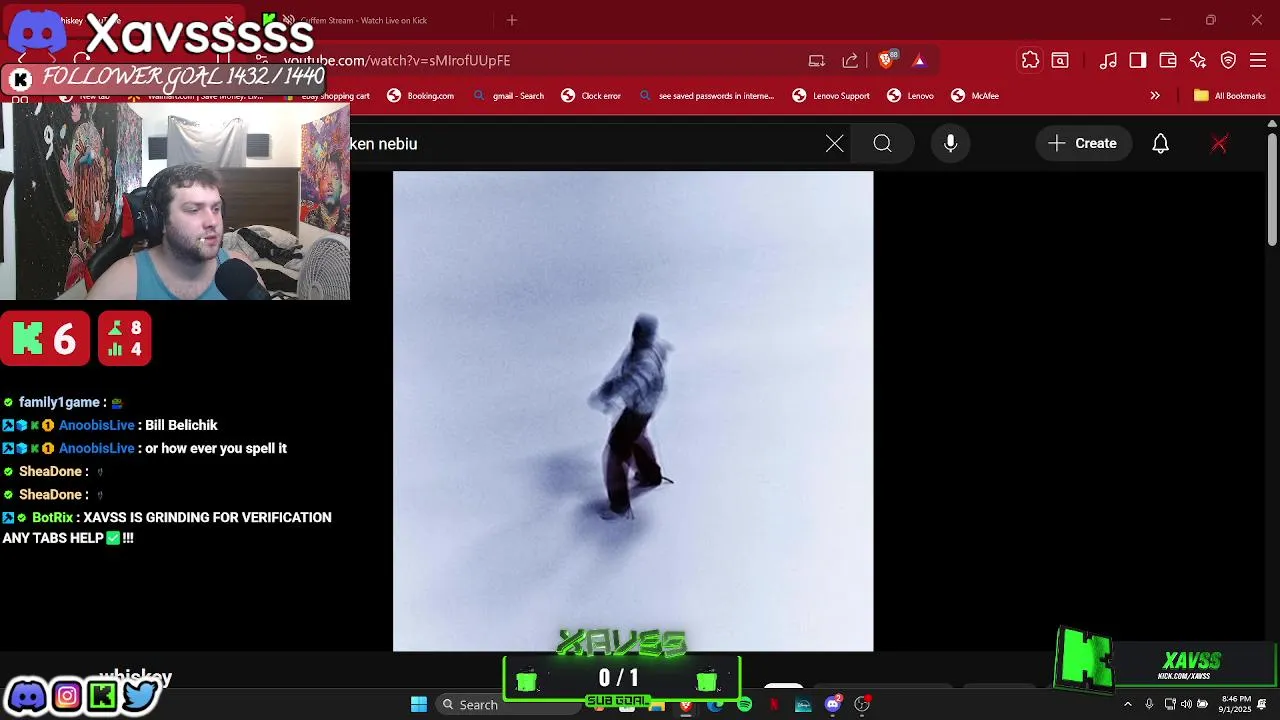Open the Lenovo Support bookmark

[x=831, y=96]
